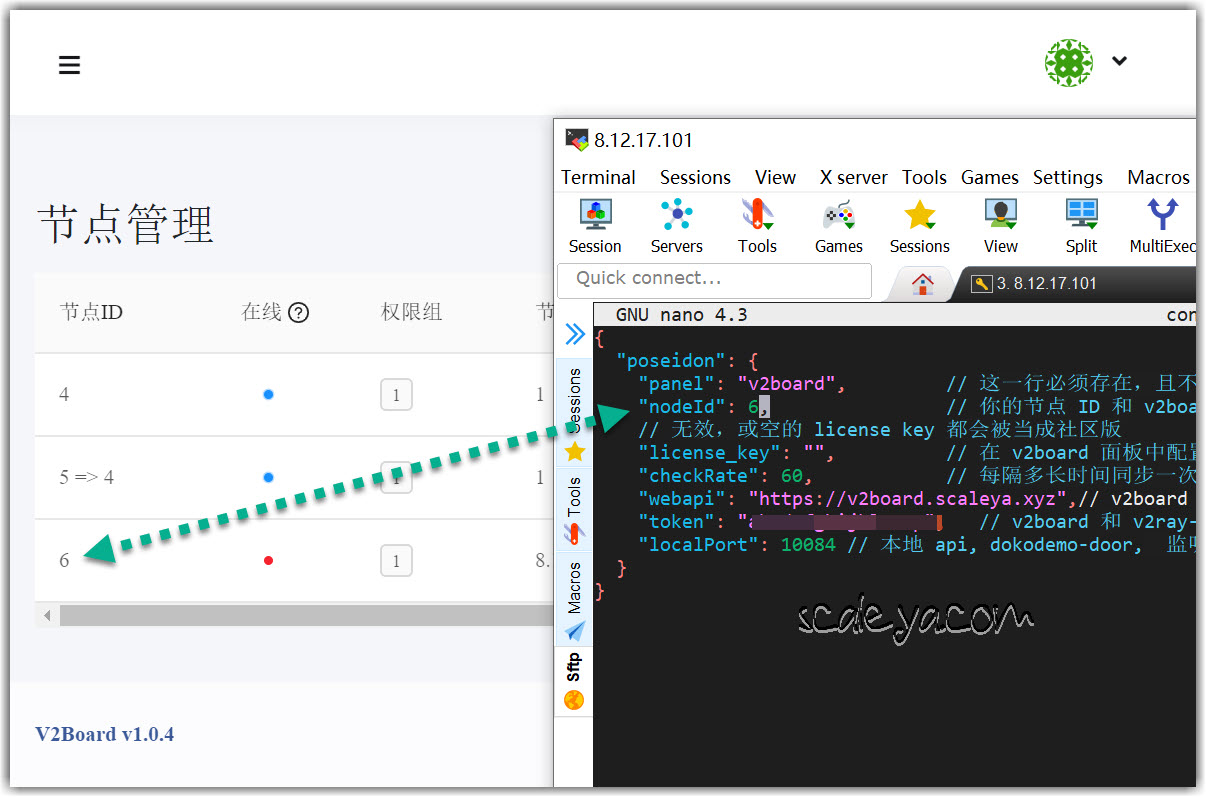
Task: Open the X server menu
Action: (853, 177)
